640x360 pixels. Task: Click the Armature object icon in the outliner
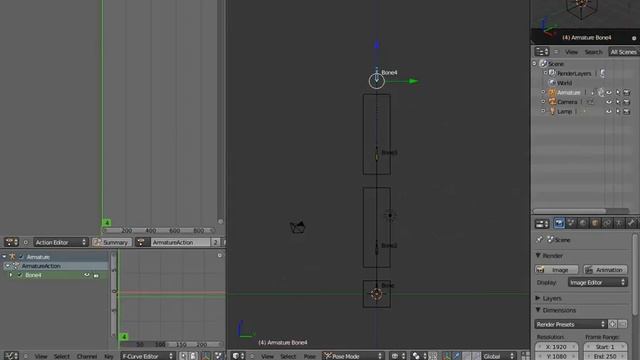552,92
